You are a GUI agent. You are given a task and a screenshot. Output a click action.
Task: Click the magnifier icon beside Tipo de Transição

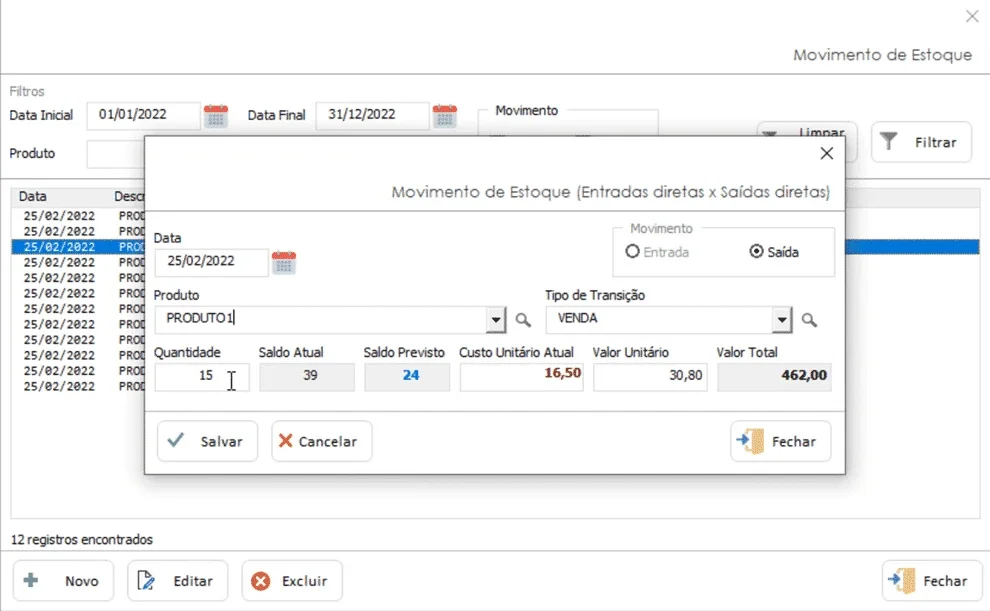pos(809,320)
